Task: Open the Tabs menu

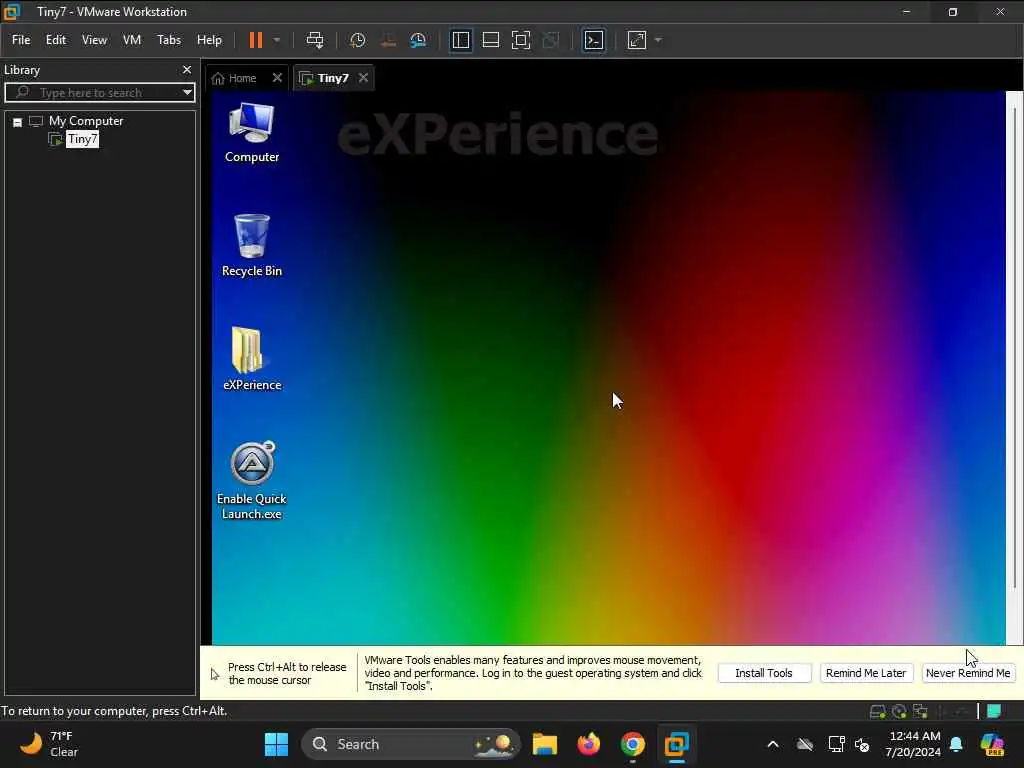Action: click(x=168, y=40)
